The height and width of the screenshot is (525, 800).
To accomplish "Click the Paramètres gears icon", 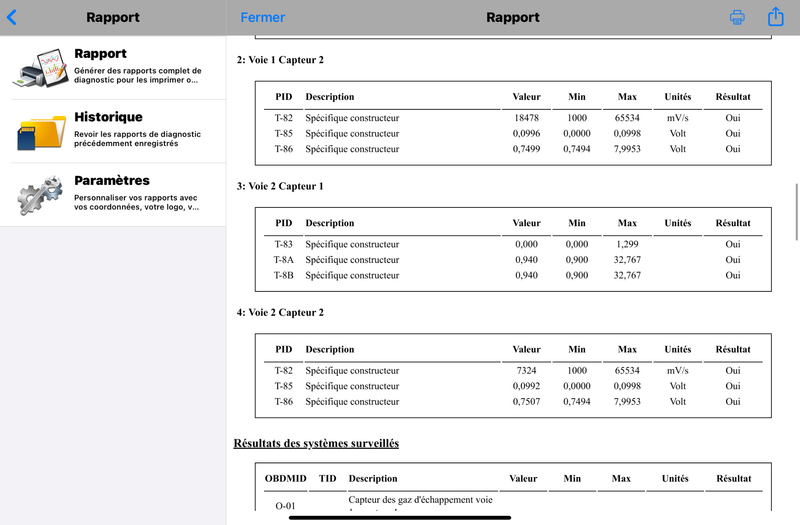I will click(x=40, y=195).
